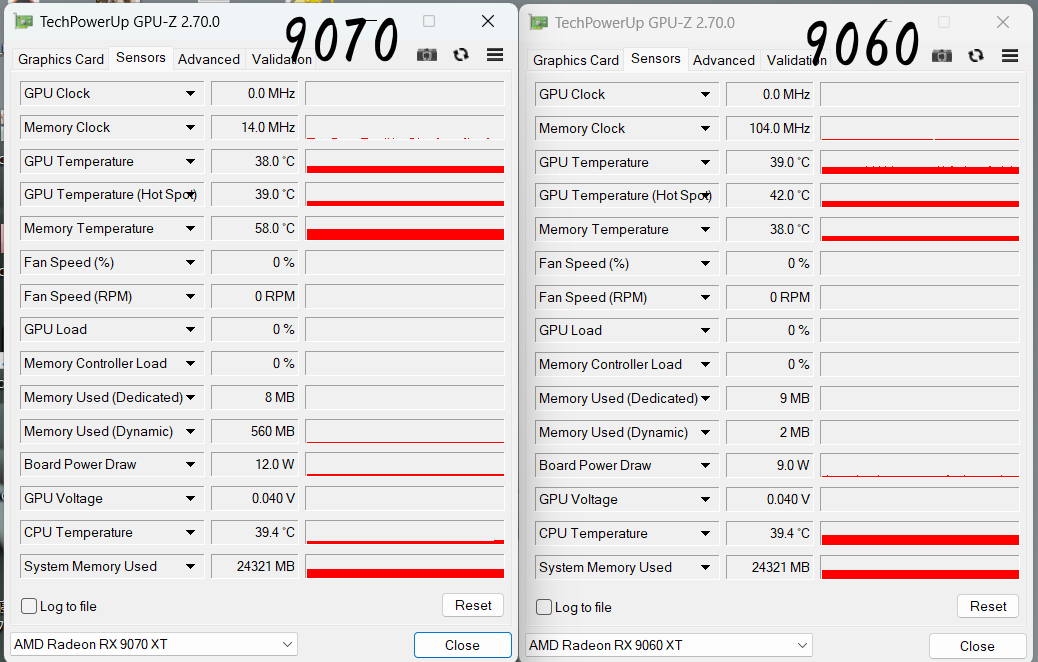Viewport: 1038px width, 662px height.
Task: Click the GPU-Z app icon in the right window title bar
Action: click(539, 23)
